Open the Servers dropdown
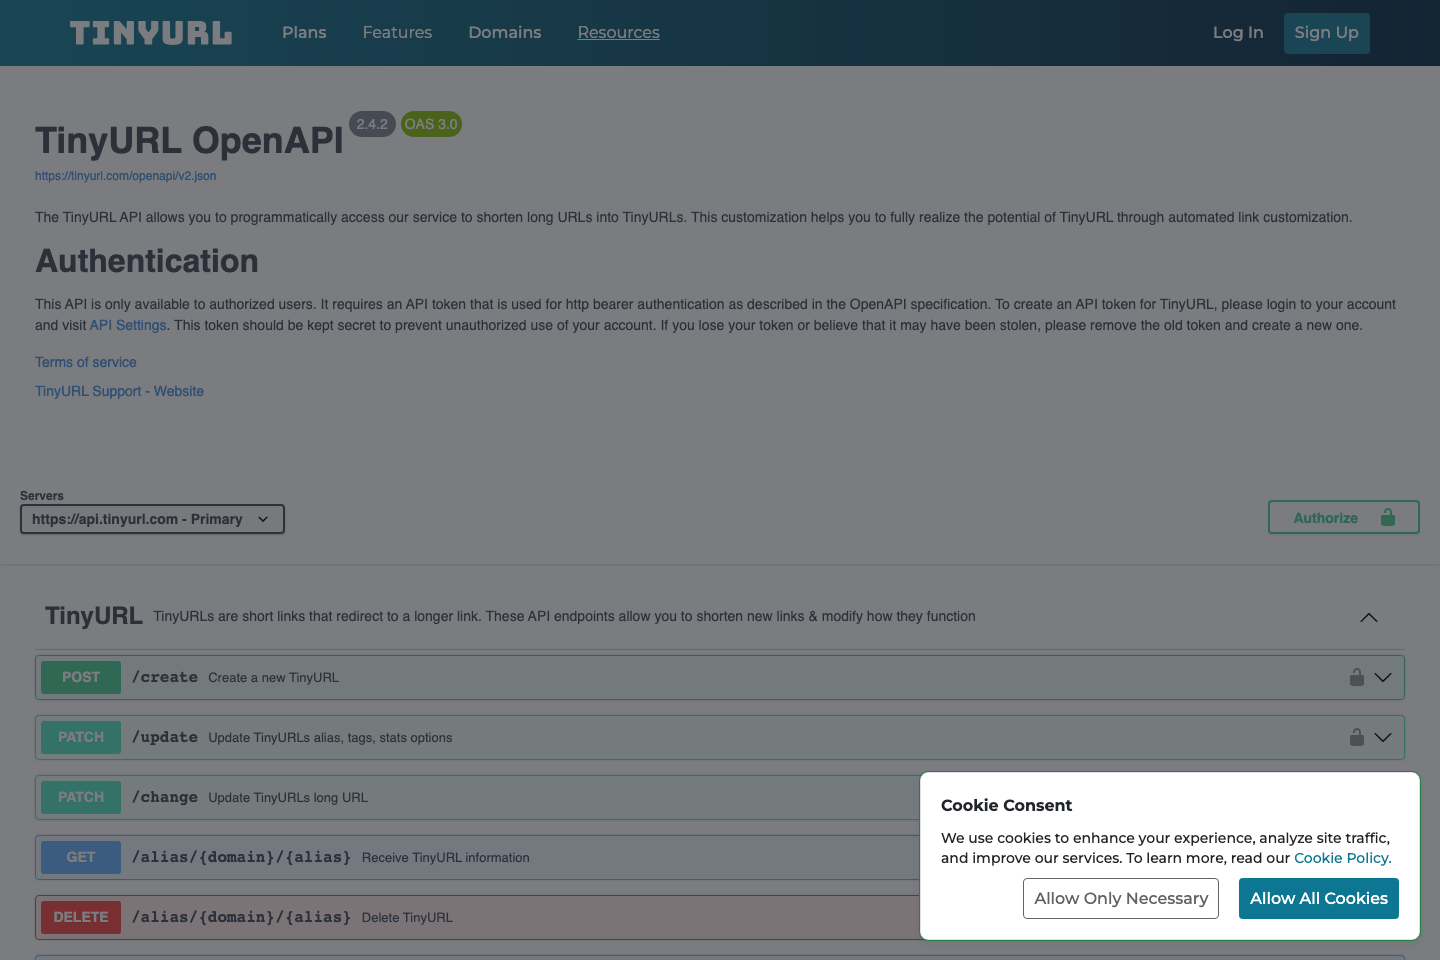The width and height of the screenshot is (1440, 960). 152,518
